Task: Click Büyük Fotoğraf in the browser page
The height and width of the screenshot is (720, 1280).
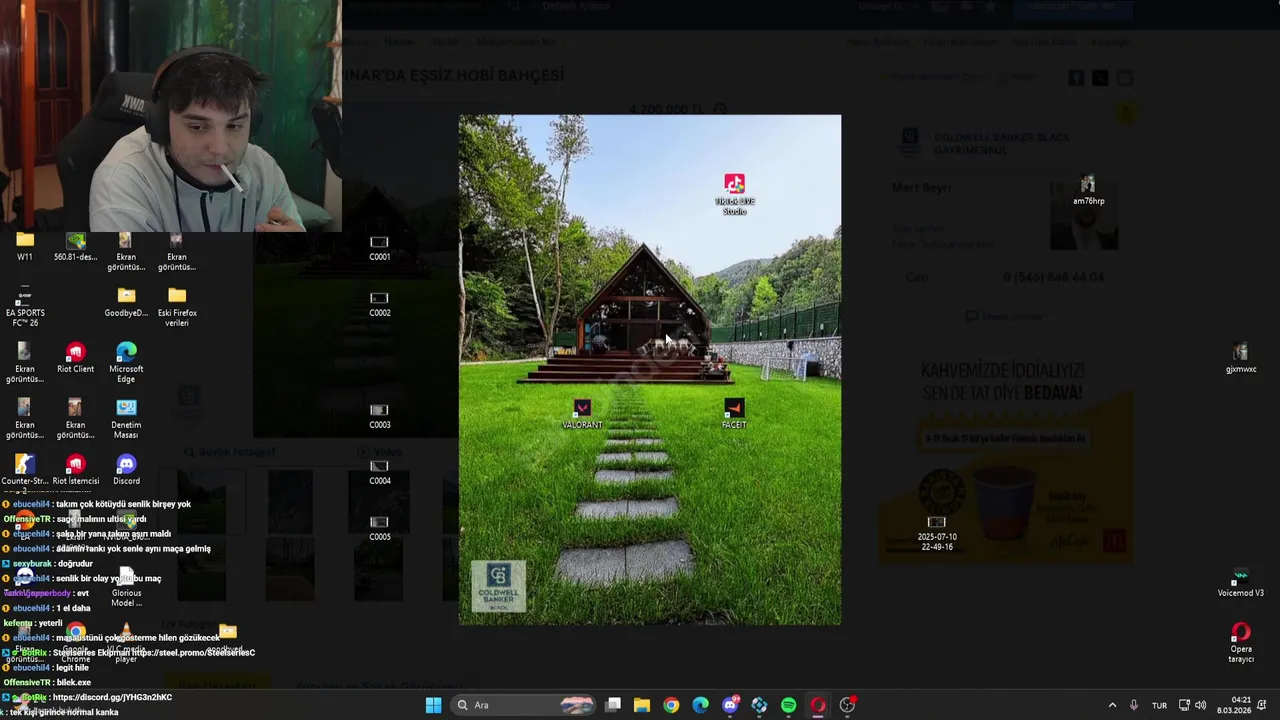Action: pyautogui.click(x=229, y=452)
